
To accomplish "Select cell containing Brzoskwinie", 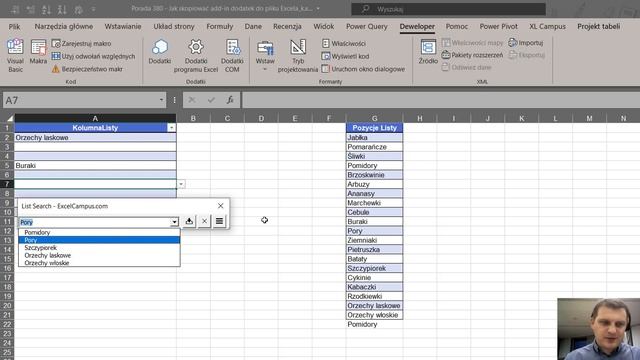I will click(374, 175).
